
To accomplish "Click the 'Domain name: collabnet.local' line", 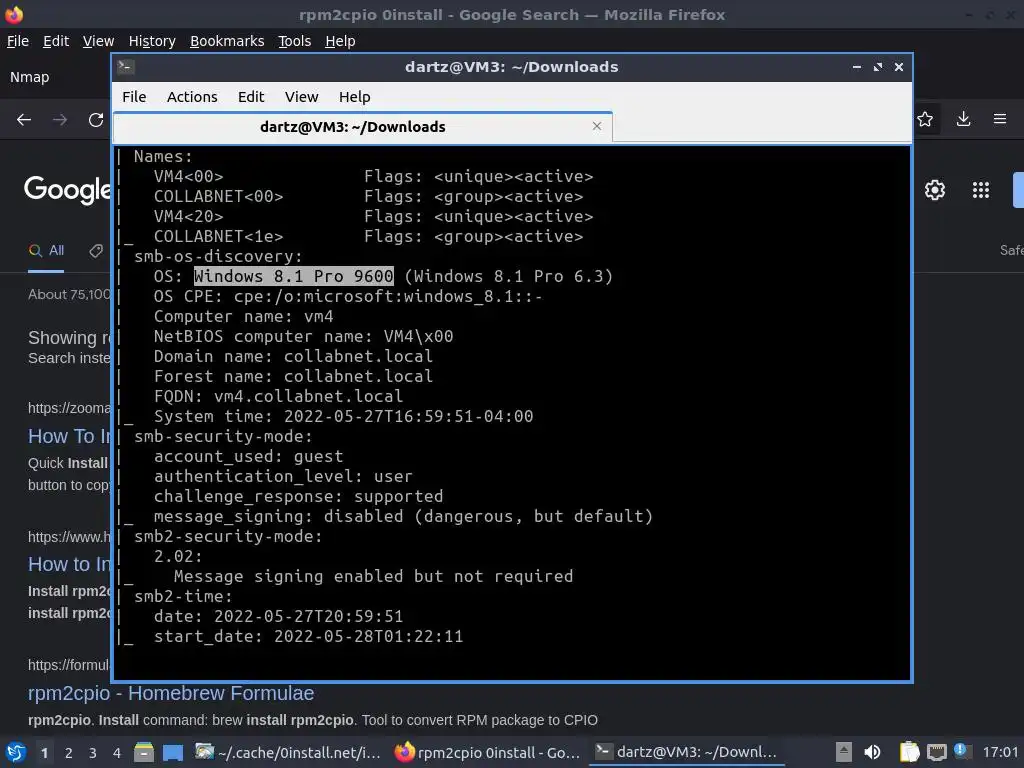I will click(x=293, y=357).
